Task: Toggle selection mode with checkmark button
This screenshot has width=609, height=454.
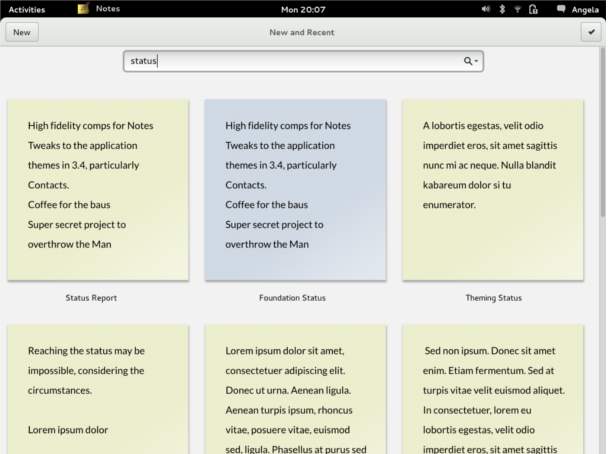Action: [591, 32]
